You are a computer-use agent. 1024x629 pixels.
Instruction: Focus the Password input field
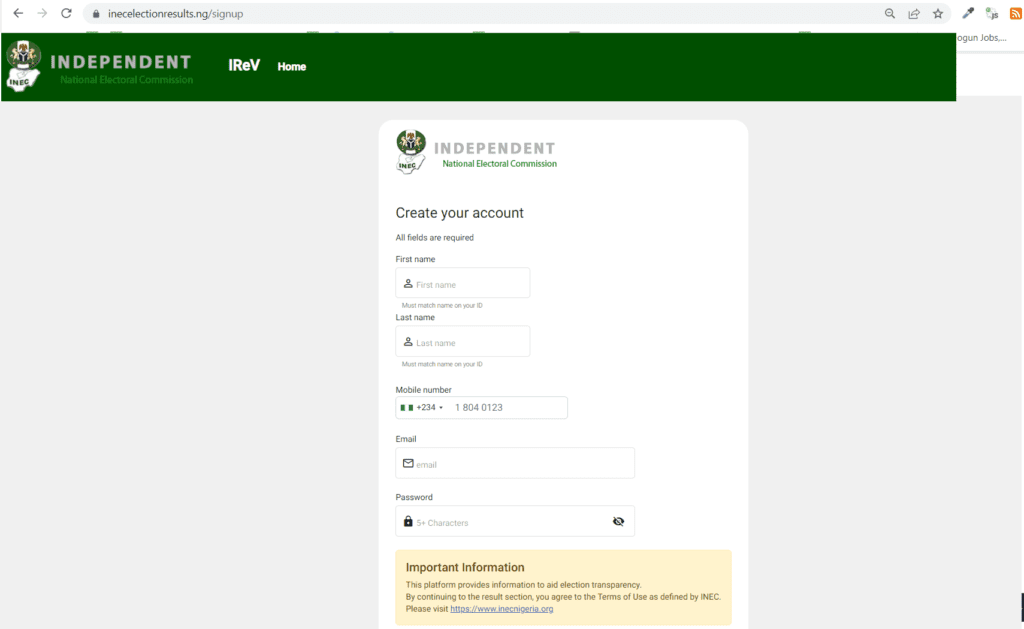point(515,521)
